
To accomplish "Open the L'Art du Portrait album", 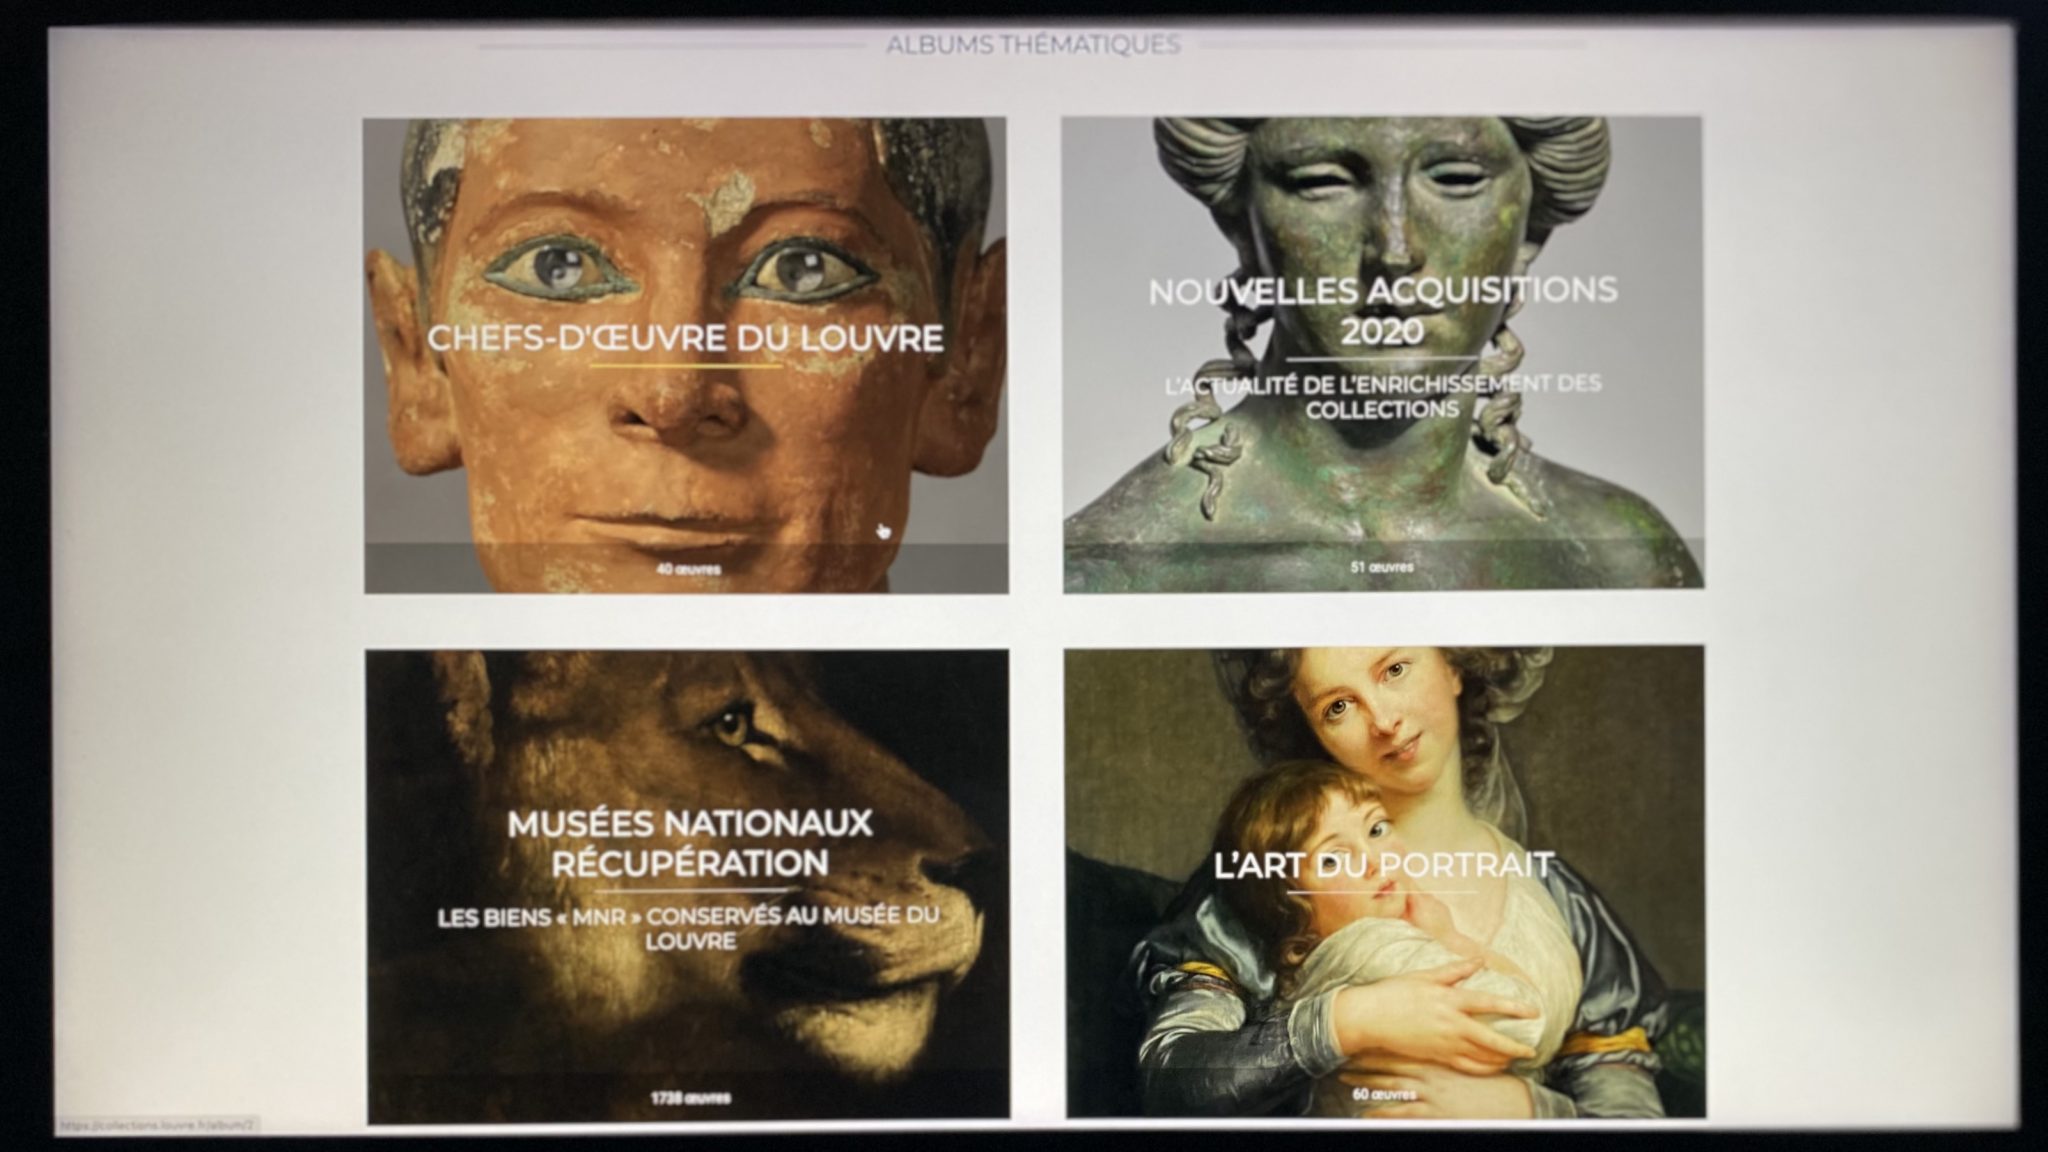I will (x=1385, y=881).
